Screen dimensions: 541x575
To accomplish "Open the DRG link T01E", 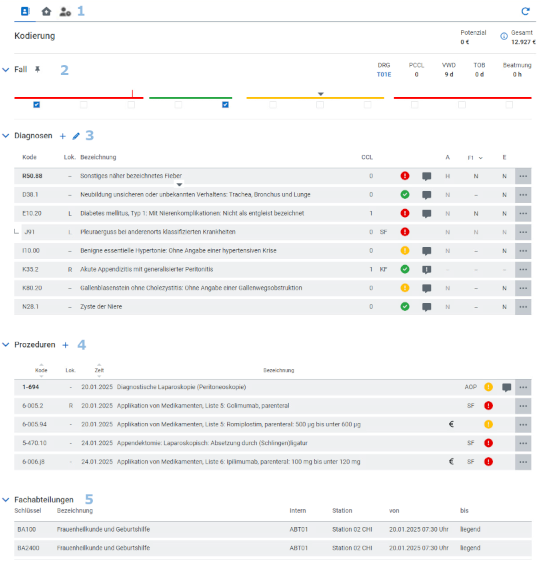I will 384,74.
